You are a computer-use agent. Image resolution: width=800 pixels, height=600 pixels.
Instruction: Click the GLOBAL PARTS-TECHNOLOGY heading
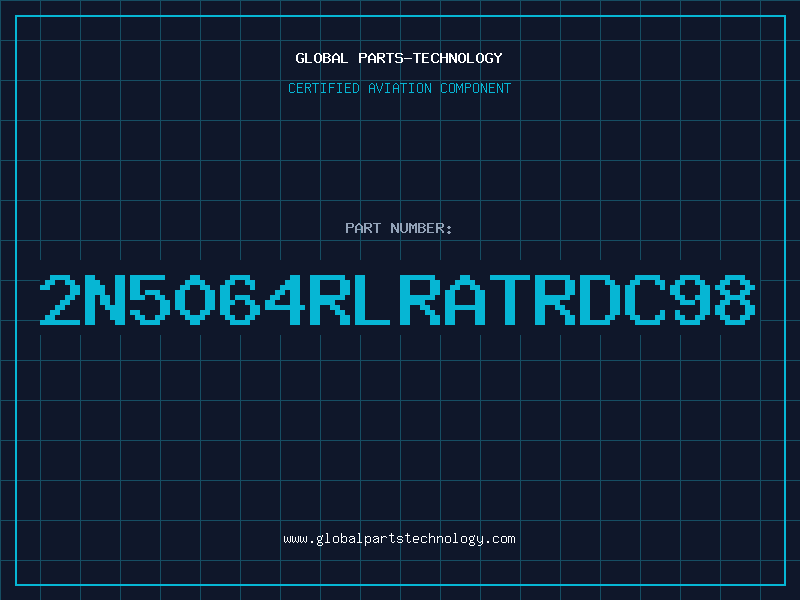click(399, 58)
